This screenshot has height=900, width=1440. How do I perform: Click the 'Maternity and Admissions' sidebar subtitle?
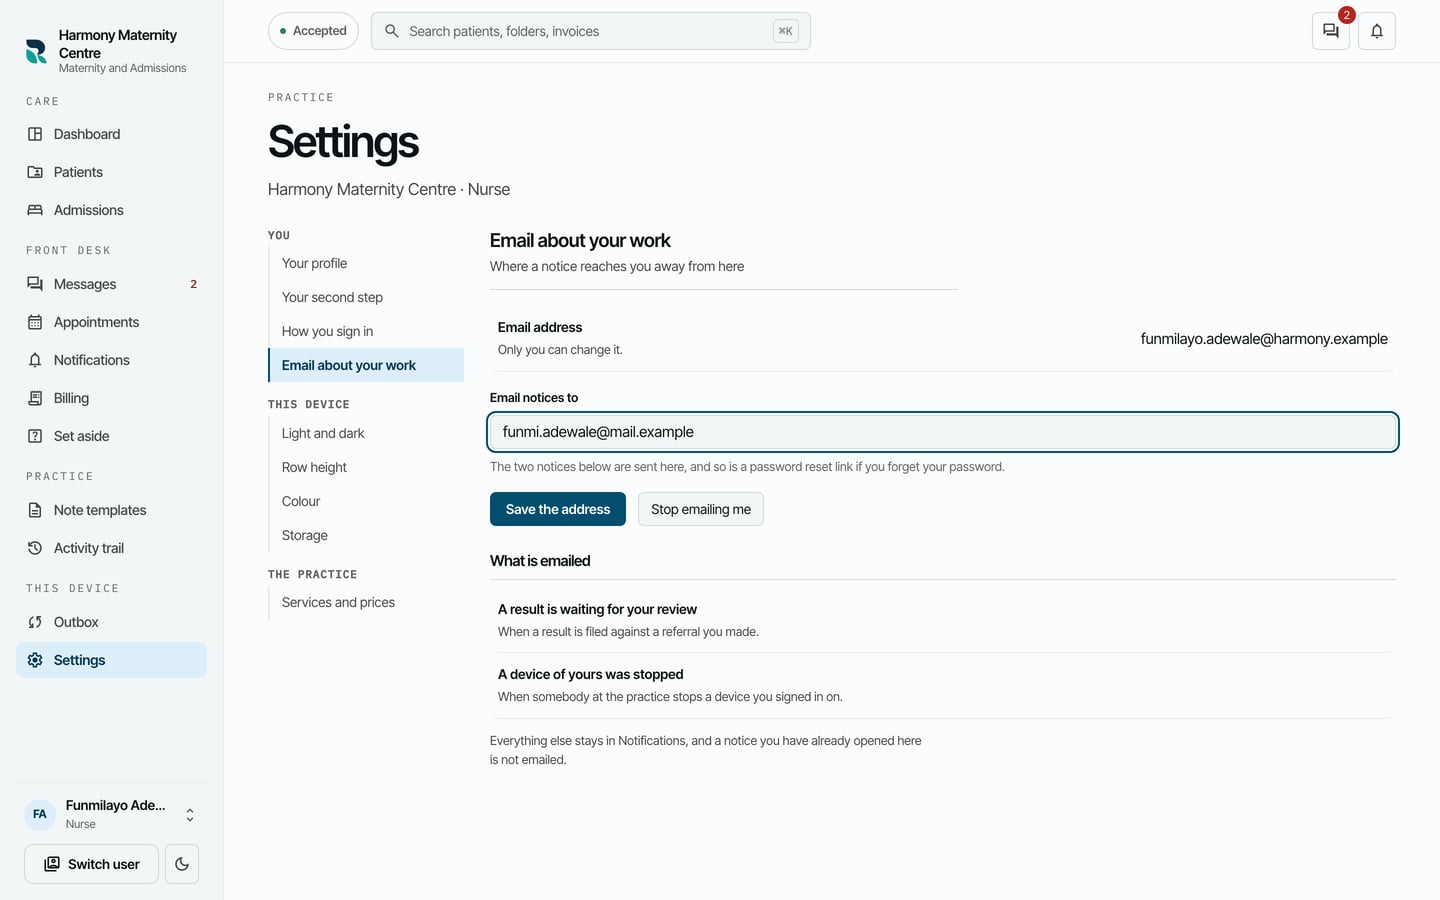122,68
